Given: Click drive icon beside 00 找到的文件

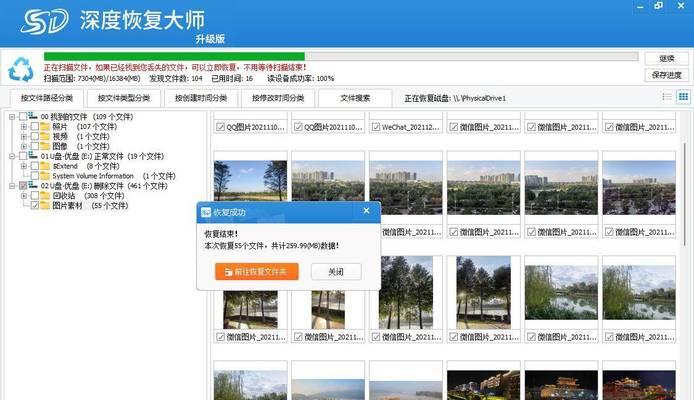Looking at the screenshot, I should coord(33,116).
